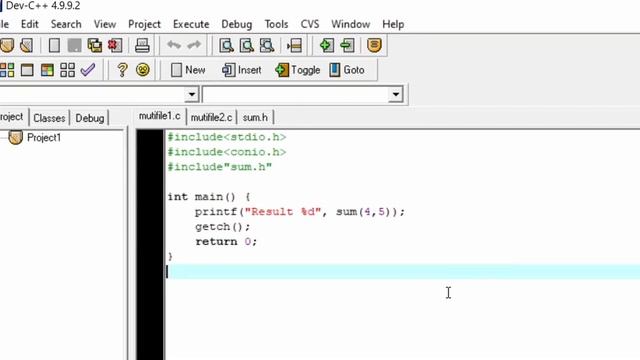Open the Help menu
This screenshot has width=640, height=360.
coord(393,24)
